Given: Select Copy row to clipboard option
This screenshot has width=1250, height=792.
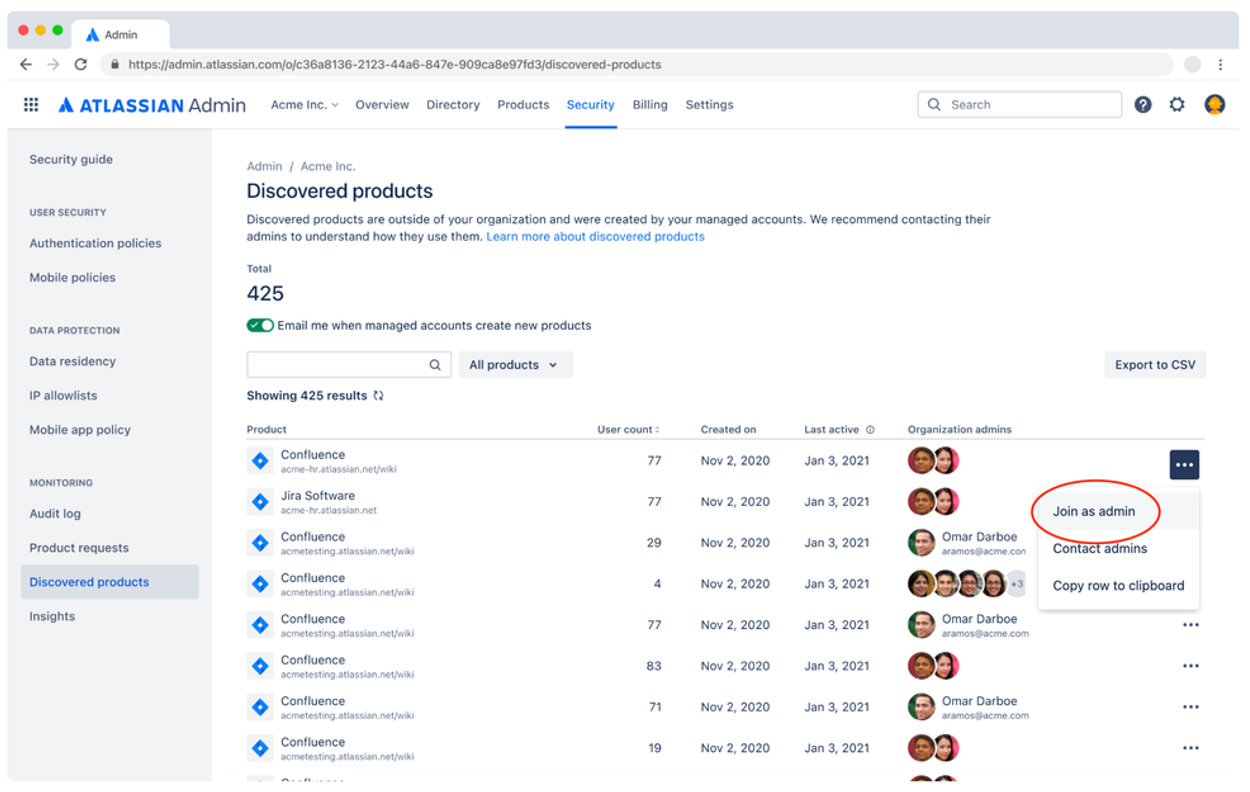Looking at the screenshot, I should click(1118, 586).
